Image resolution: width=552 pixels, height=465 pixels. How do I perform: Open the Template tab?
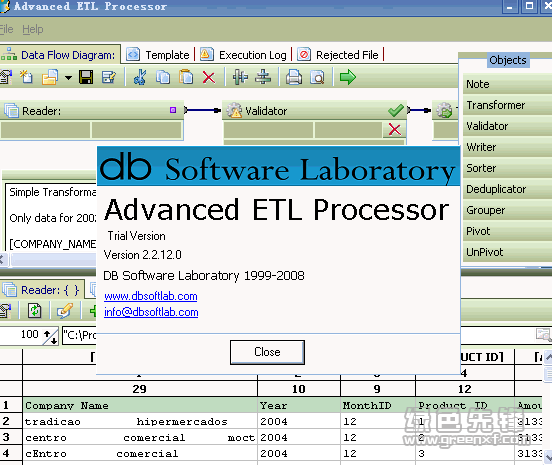158,55
